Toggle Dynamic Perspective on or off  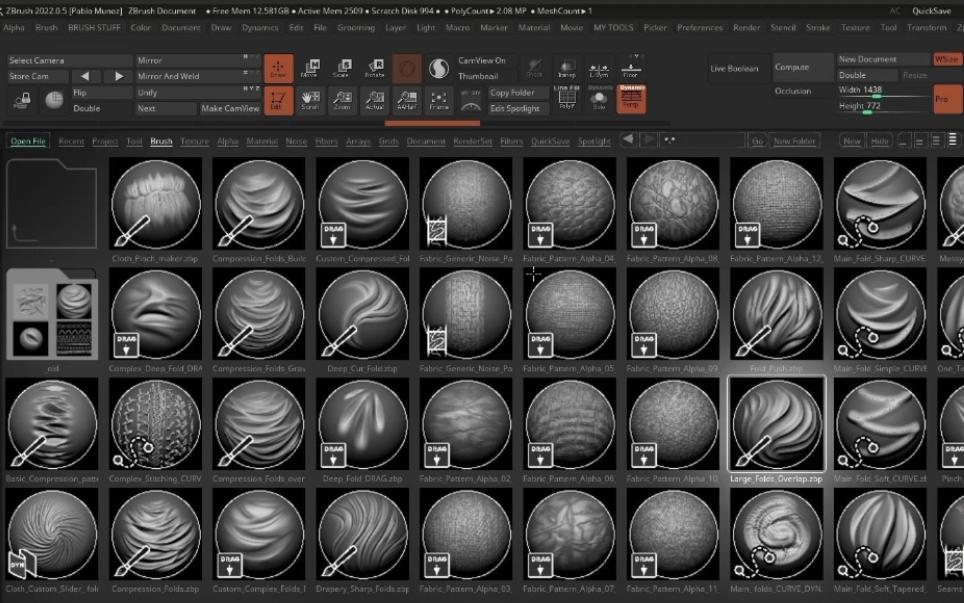[631, 99]
